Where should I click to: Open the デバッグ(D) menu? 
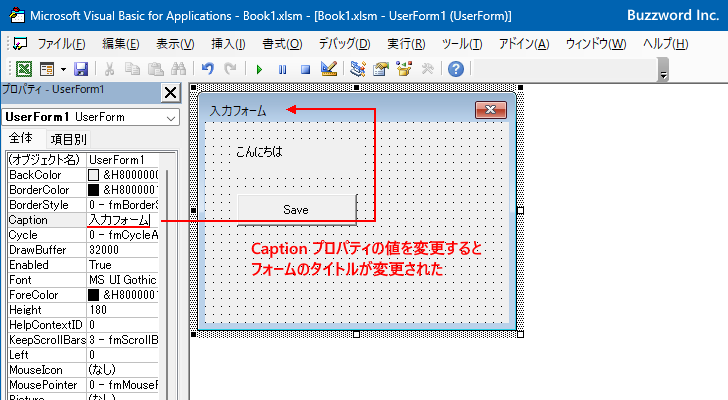(344, 44)
